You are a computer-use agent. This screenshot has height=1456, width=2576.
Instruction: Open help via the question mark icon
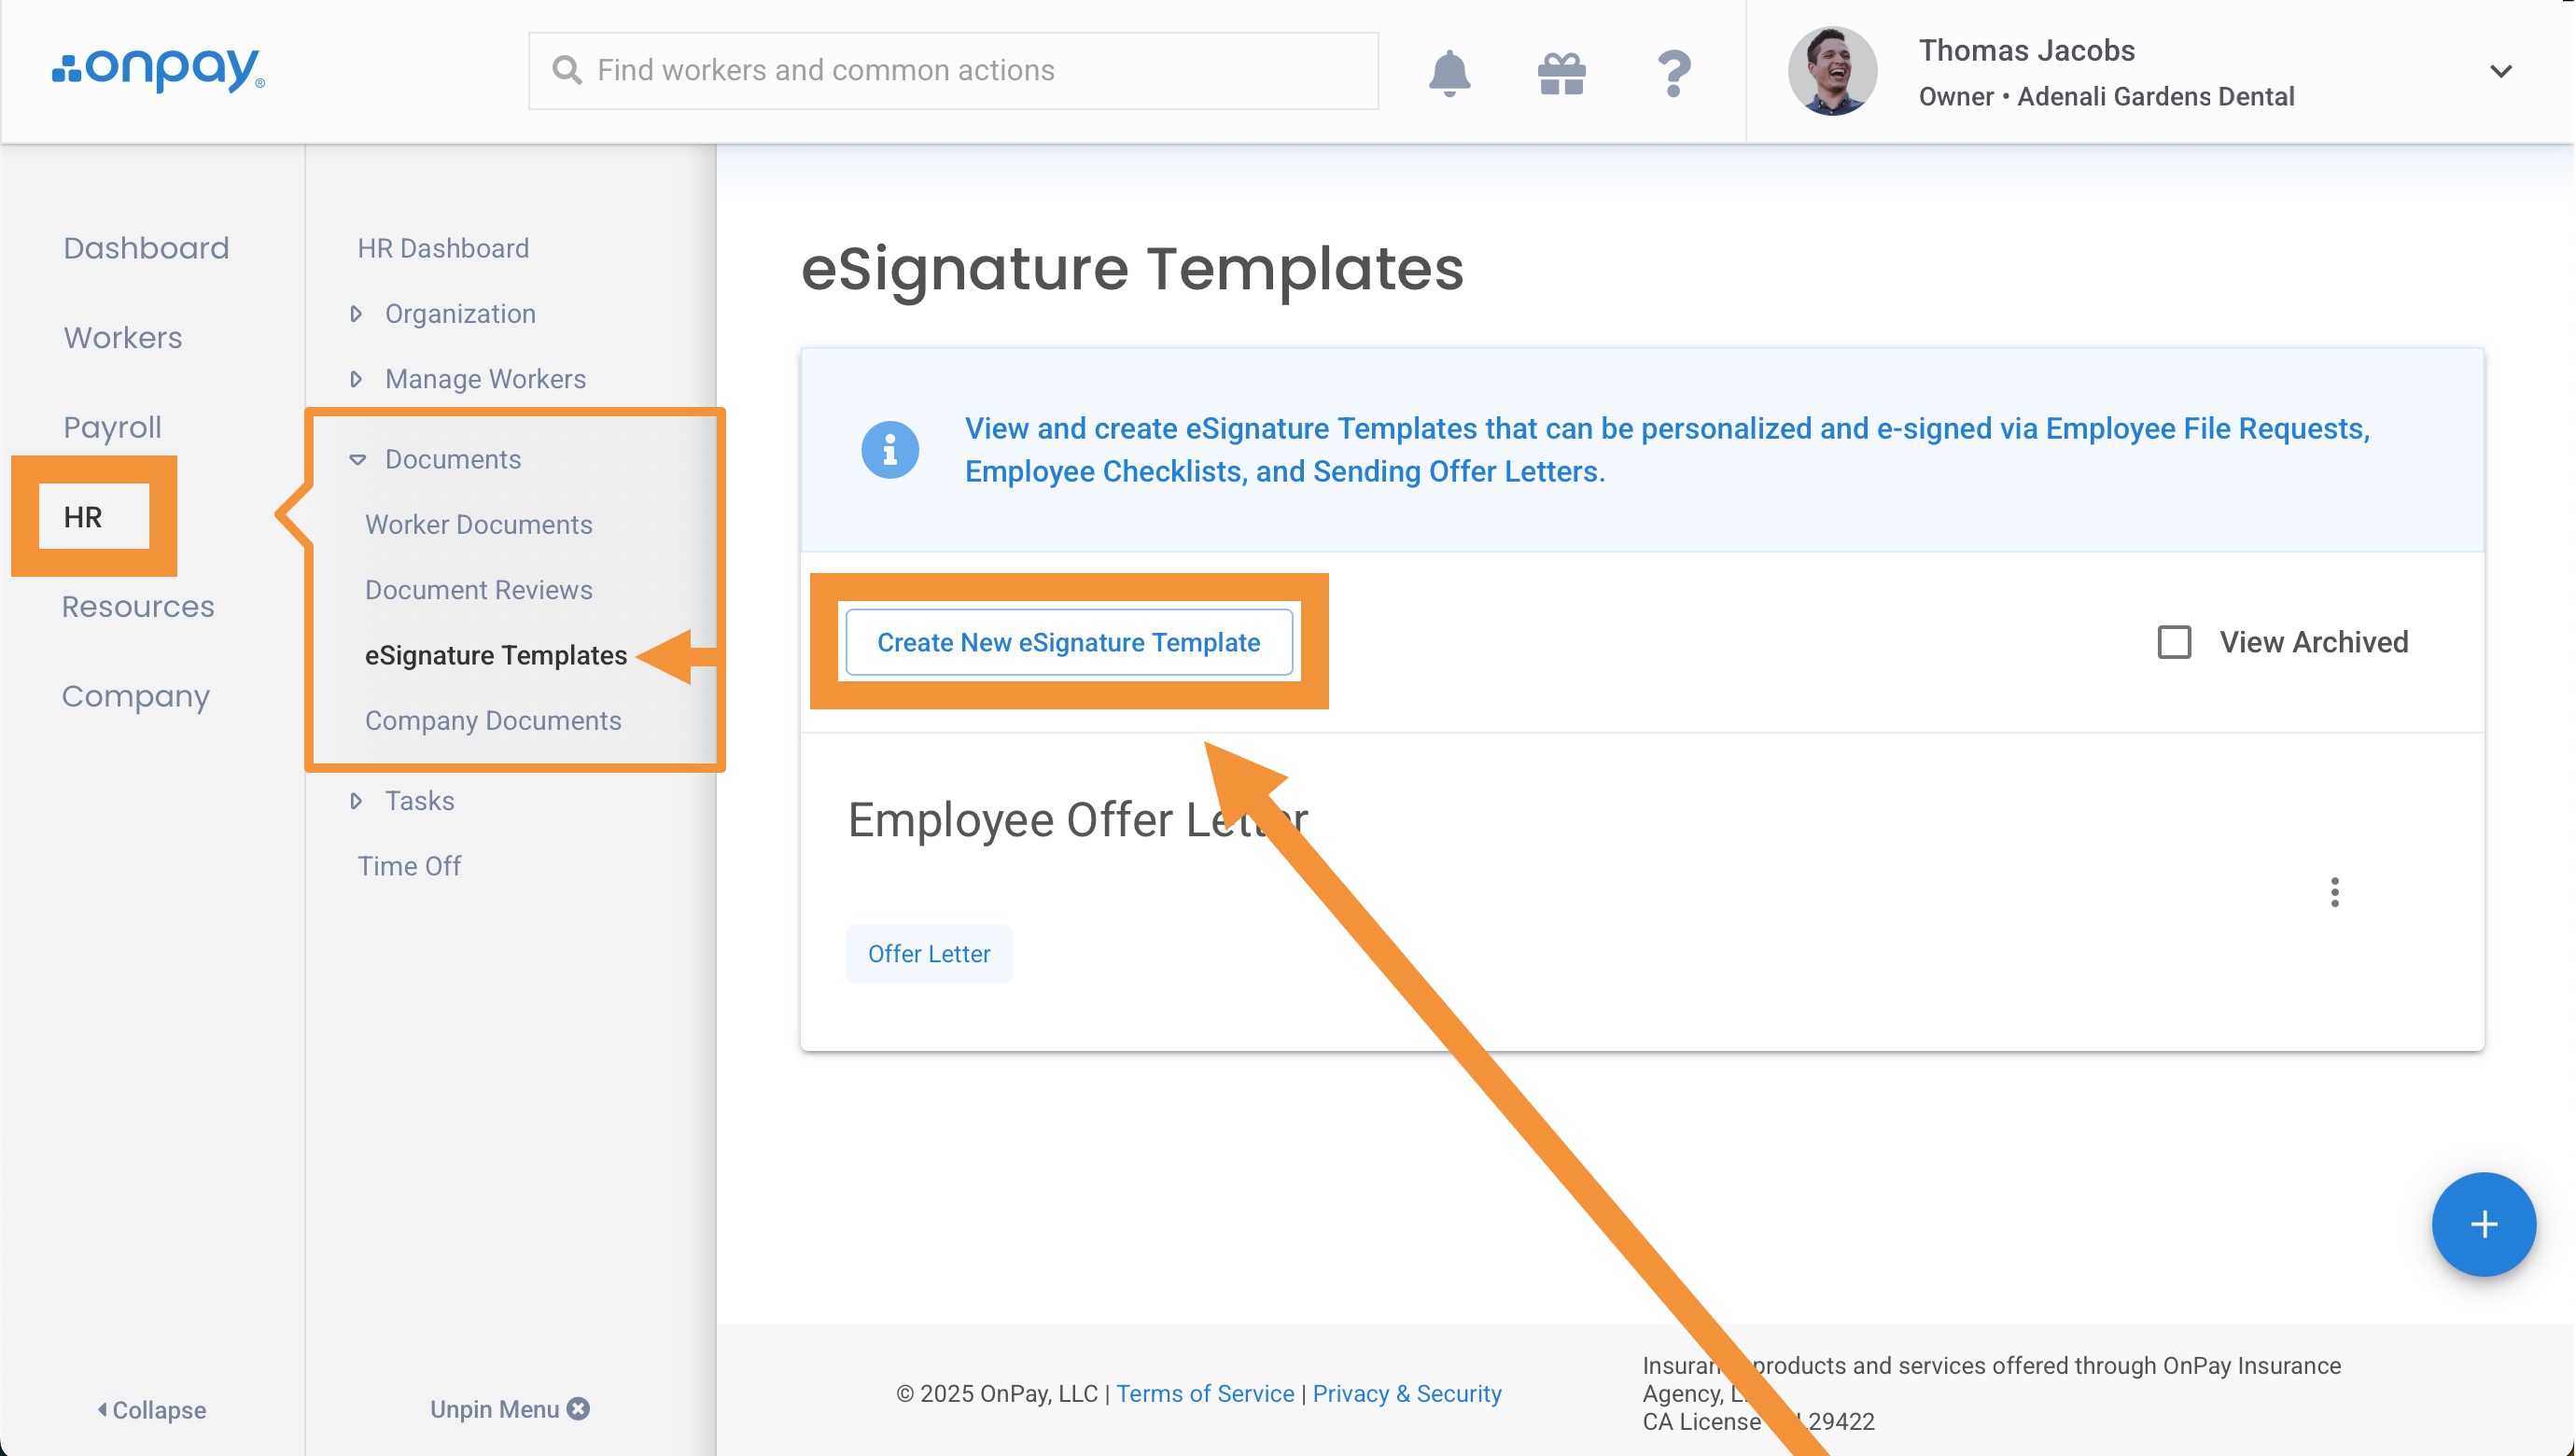[1673, 73]
